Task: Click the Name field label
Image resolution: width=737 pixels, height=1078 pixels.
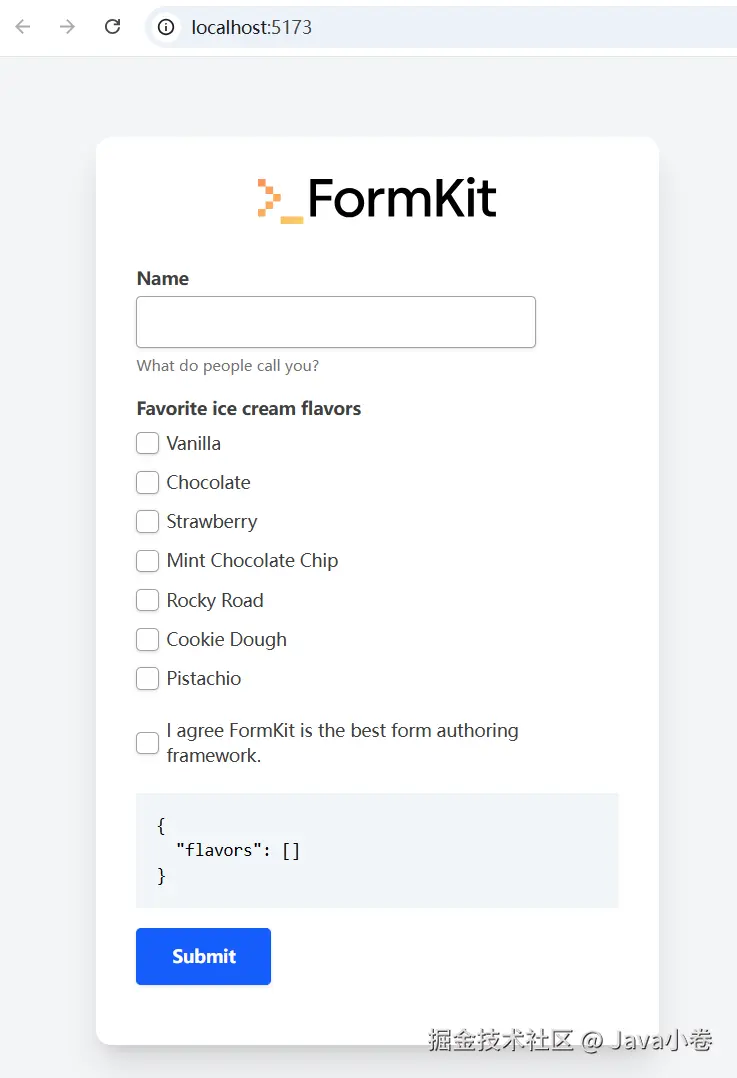Action: click(x=162, y=278)
